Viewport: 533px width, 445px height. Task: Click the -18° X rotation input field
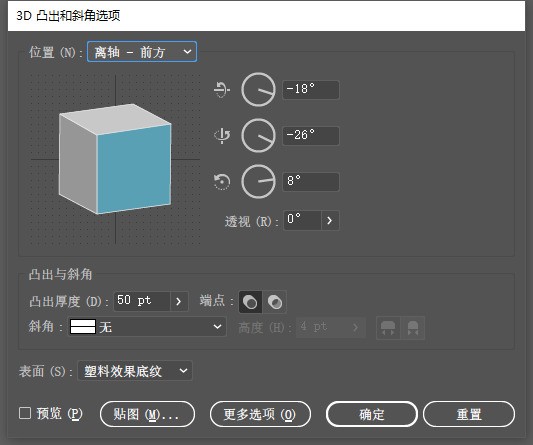click(x=311, y=90)
